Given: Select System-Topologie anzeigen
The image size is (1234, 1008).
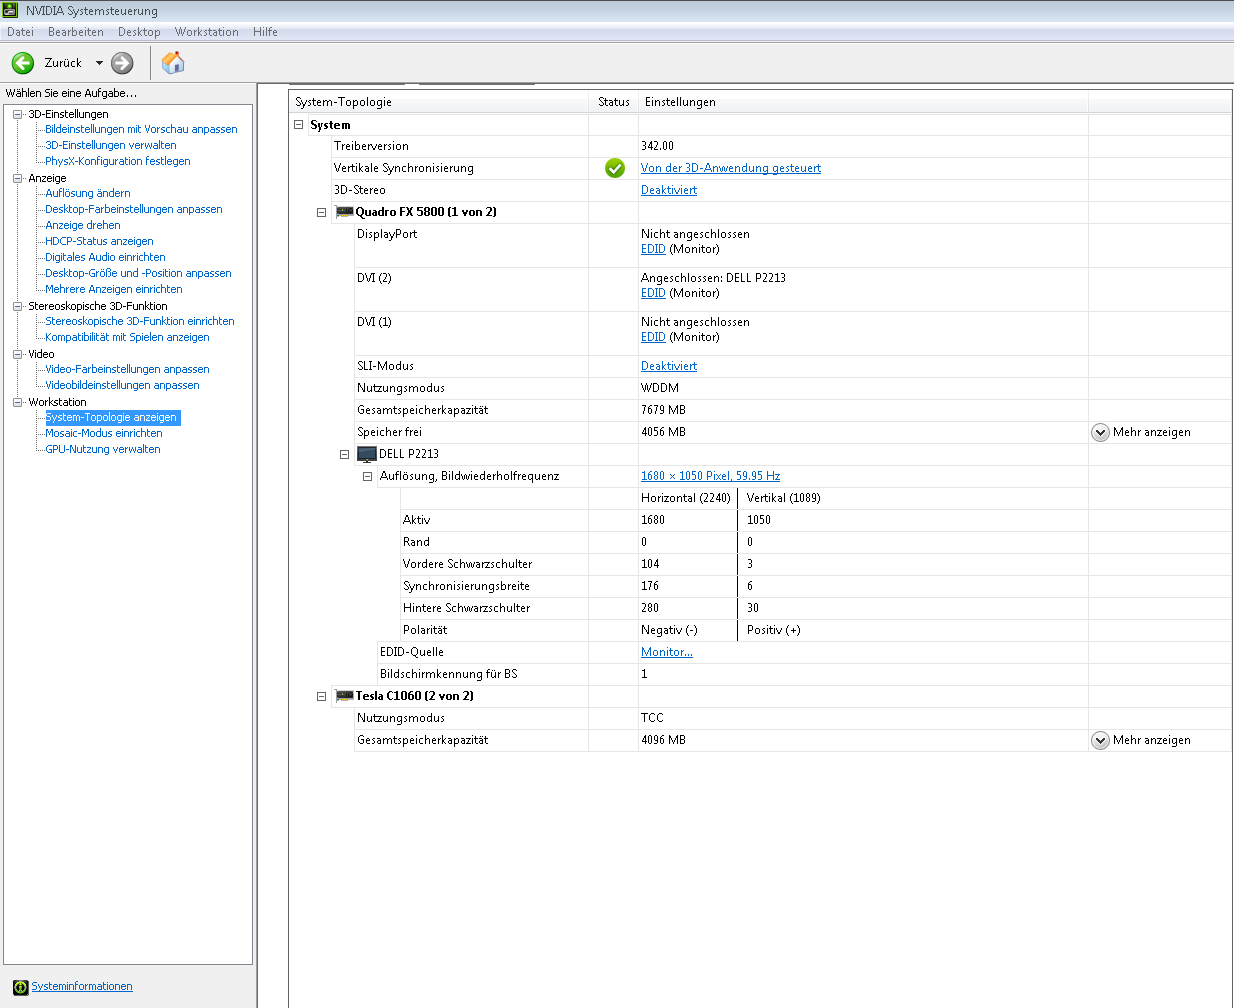Looking at the screenshot, I should pos(112,417).
